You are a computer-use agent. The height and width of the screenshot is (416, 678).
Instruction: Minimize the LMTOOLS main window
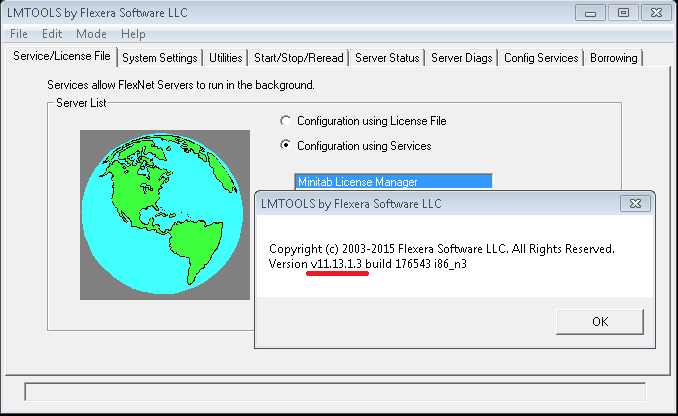point(590,13)
